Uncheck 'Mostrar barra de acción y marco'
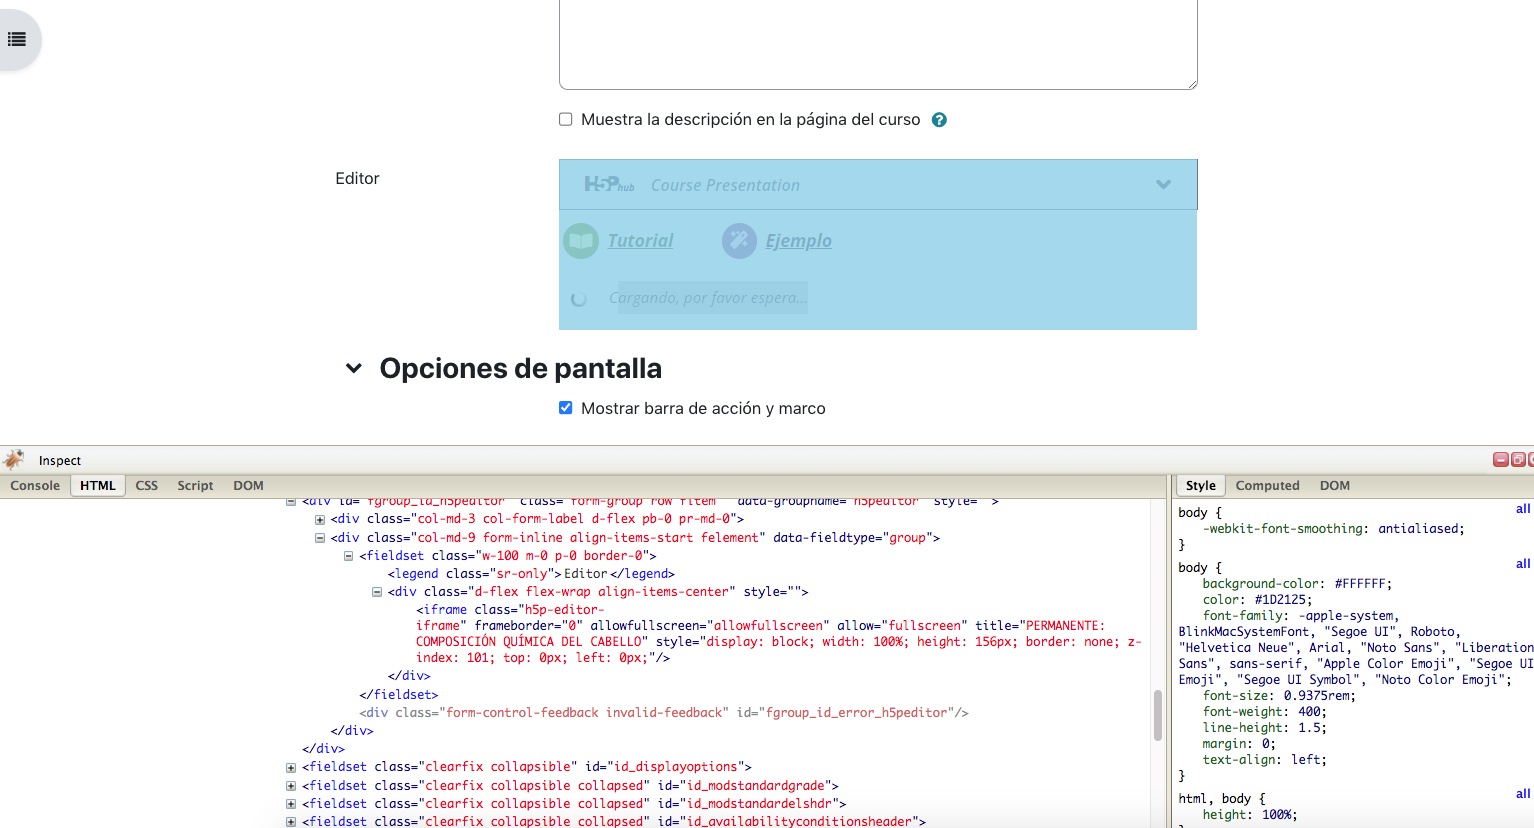Viewport: 1534px width, 828px height. [566, 408]
